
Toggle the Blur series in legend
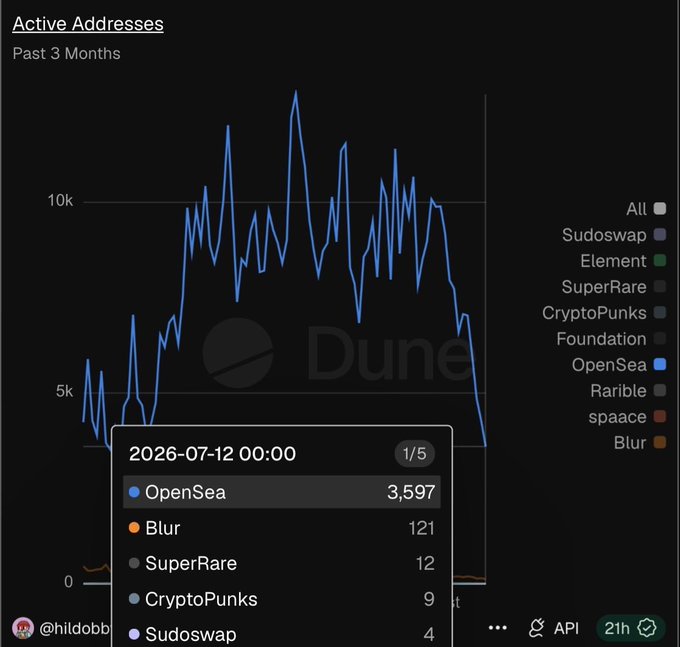coord(640,443)
